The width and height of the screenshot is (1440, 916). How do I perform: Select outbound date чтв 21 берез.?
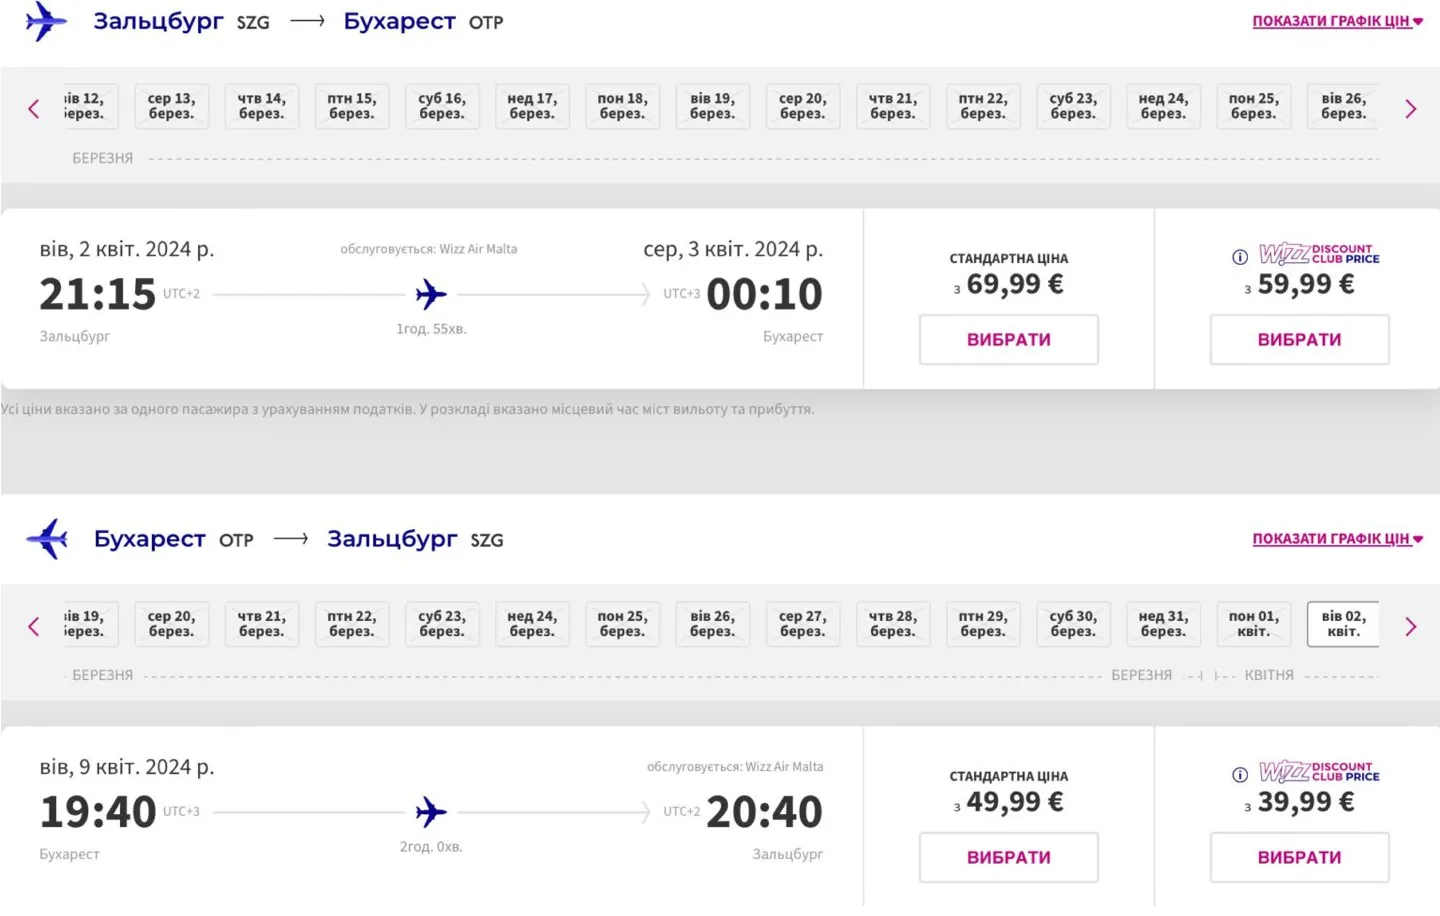point(893,106)
